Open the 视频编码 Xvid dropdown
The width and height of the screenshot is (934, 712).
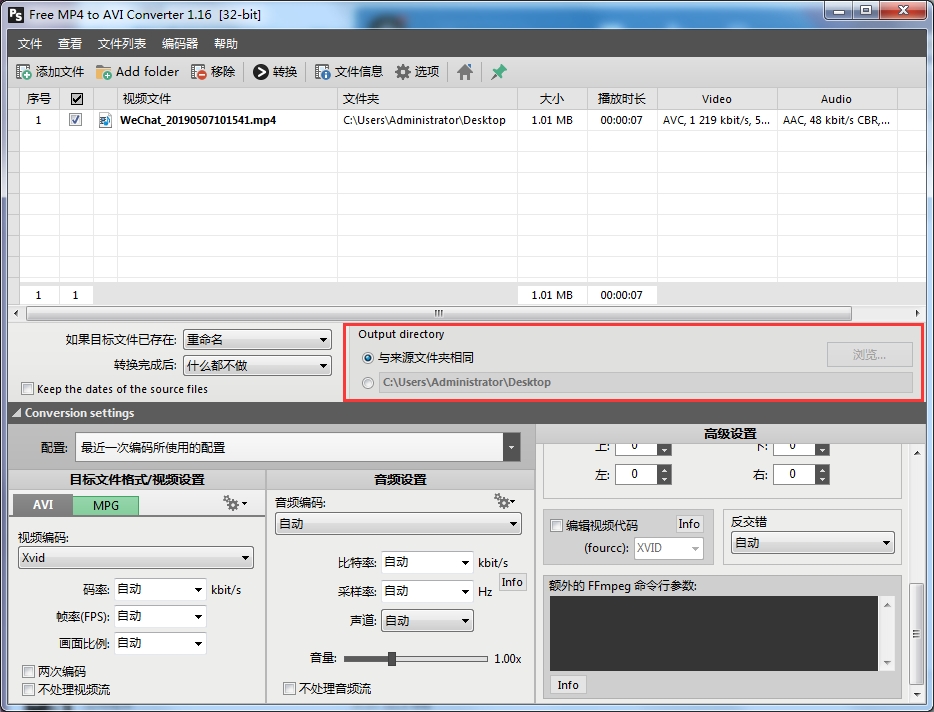[x=135, y=558]
